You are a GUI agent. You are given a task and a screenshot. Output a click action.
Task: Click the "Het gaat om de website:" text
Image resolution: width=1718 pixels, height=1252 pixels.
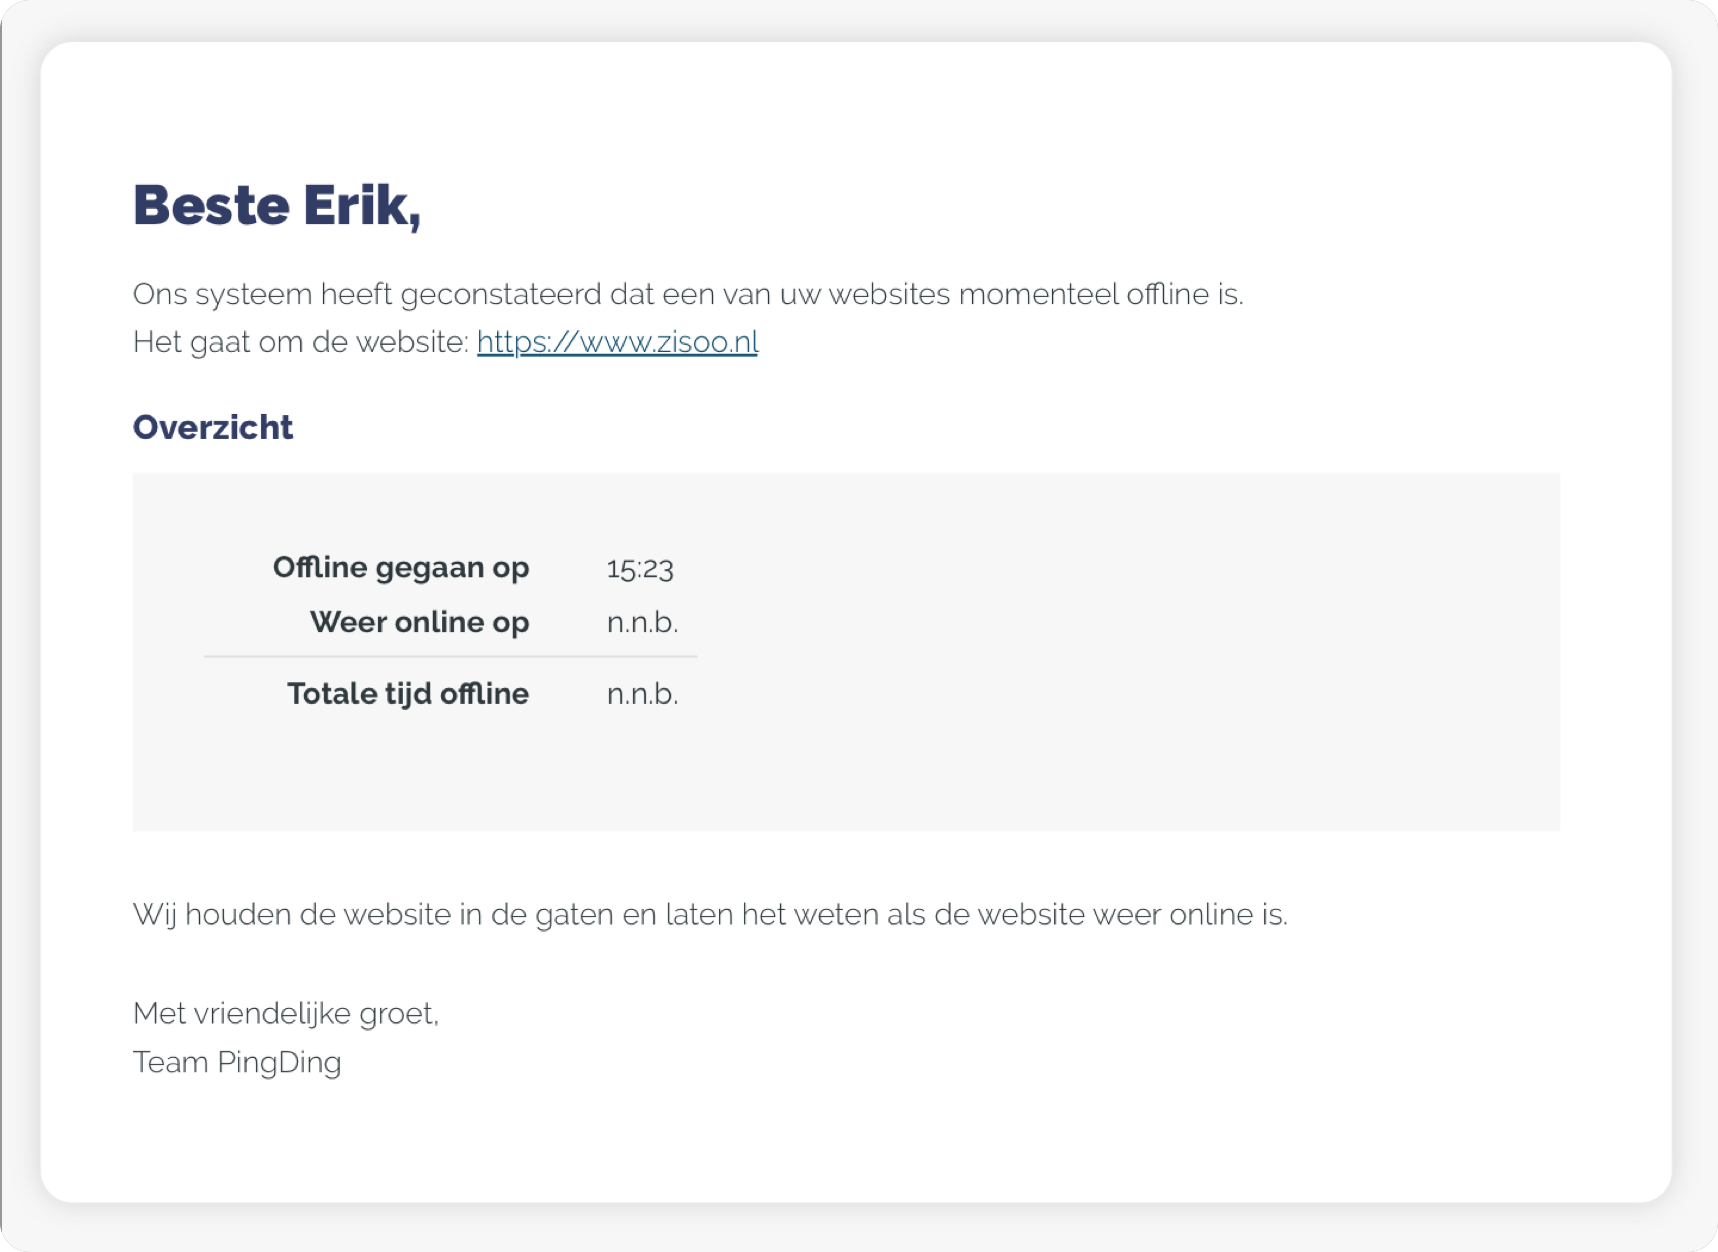300,342
